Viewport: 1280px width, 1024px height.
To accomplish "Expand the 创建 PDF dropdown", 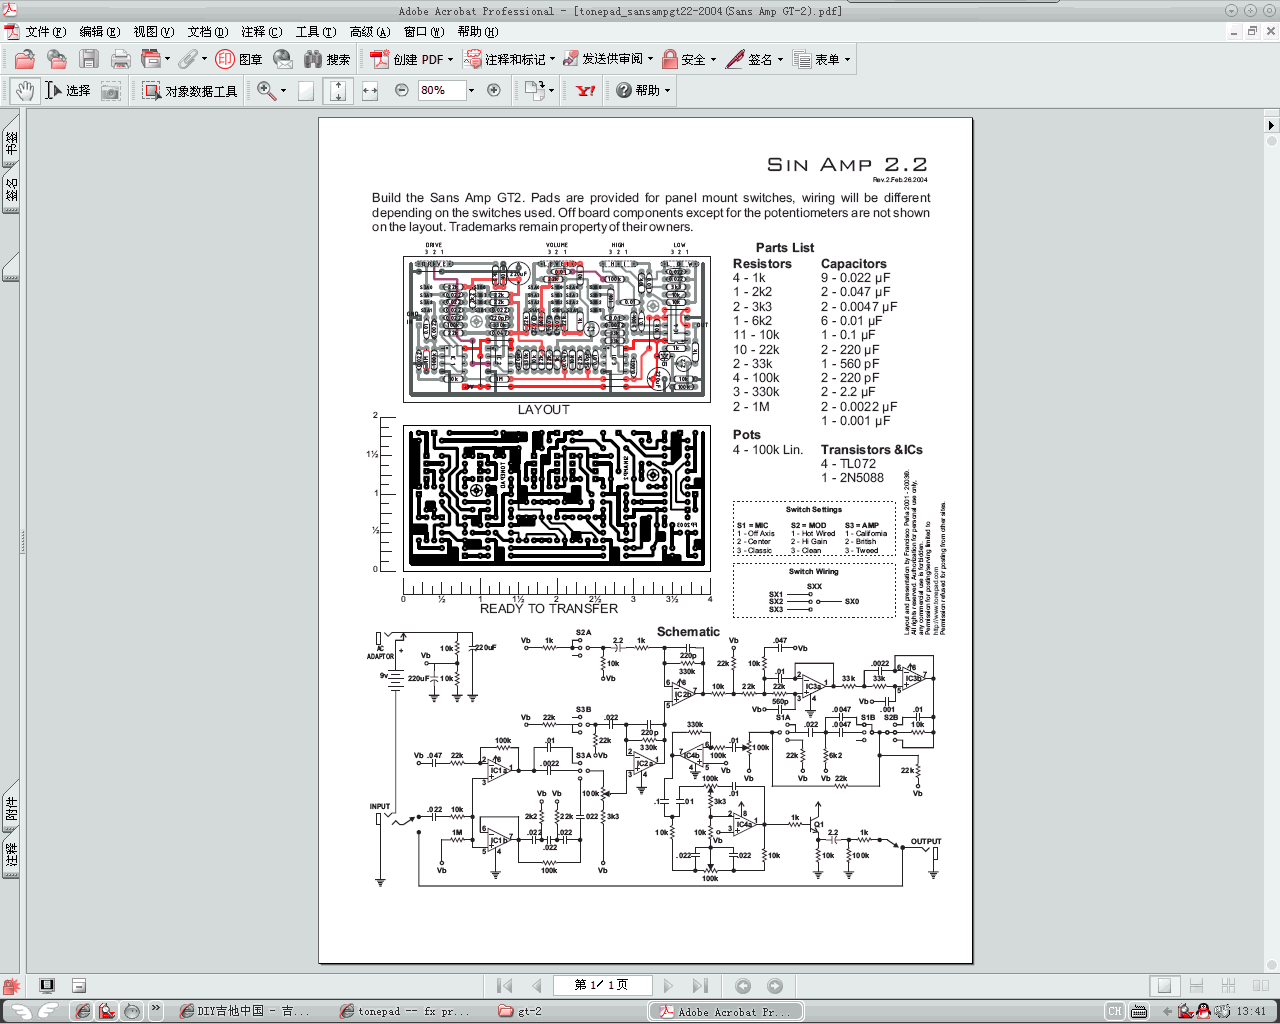I will pos(450,60).
